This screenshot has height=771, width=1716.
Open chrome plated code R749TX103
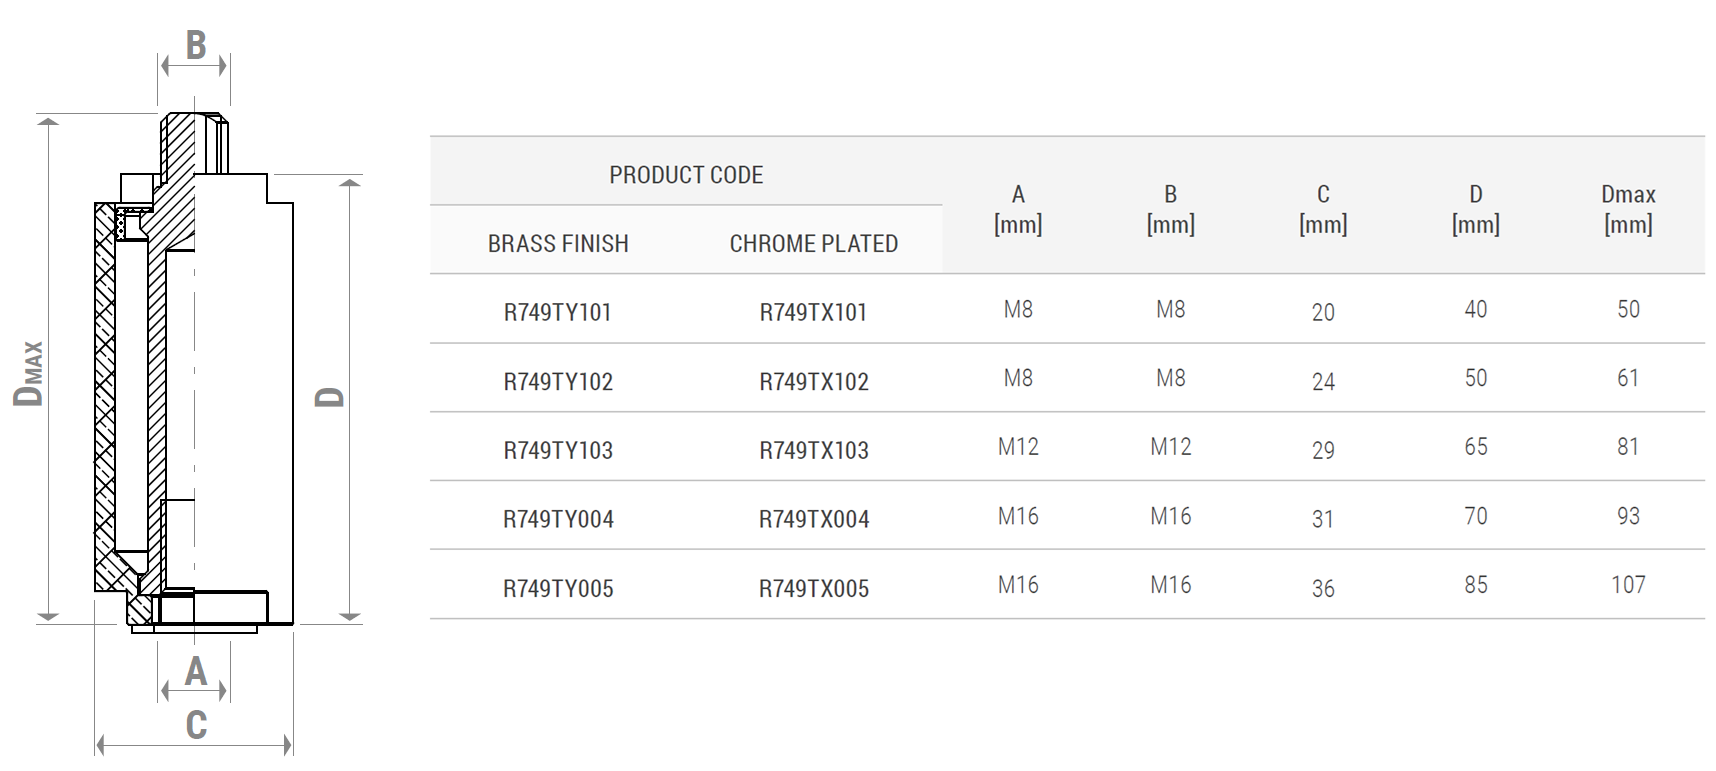[x=813, y=450]
